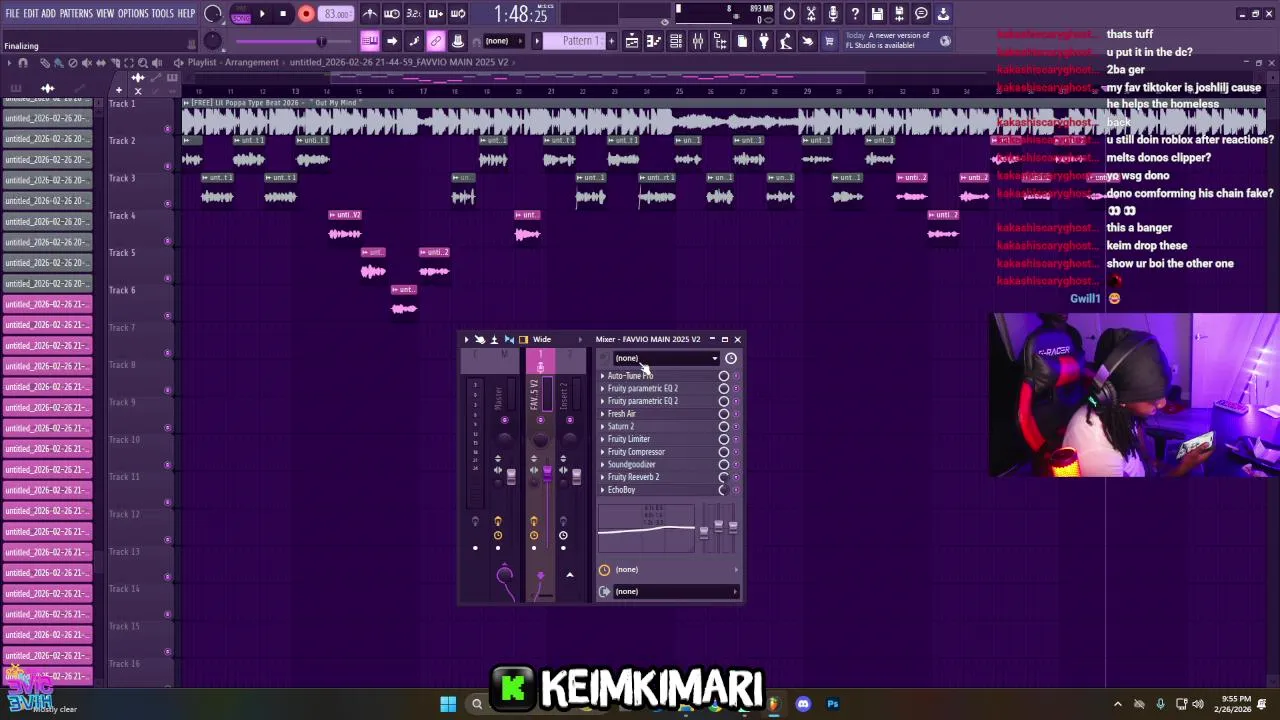
Task: Open Windows Start menu
Action: pyautogui.click(x=448, y=704)
